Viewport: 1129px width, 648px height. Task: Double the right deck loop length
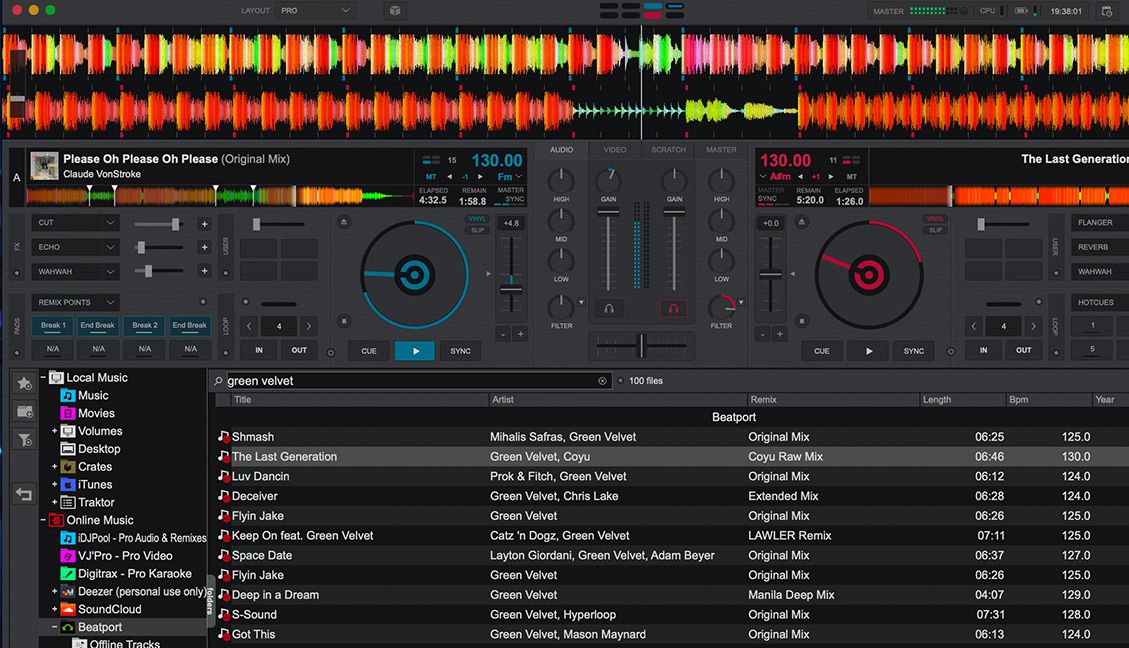coord(1033,326)
